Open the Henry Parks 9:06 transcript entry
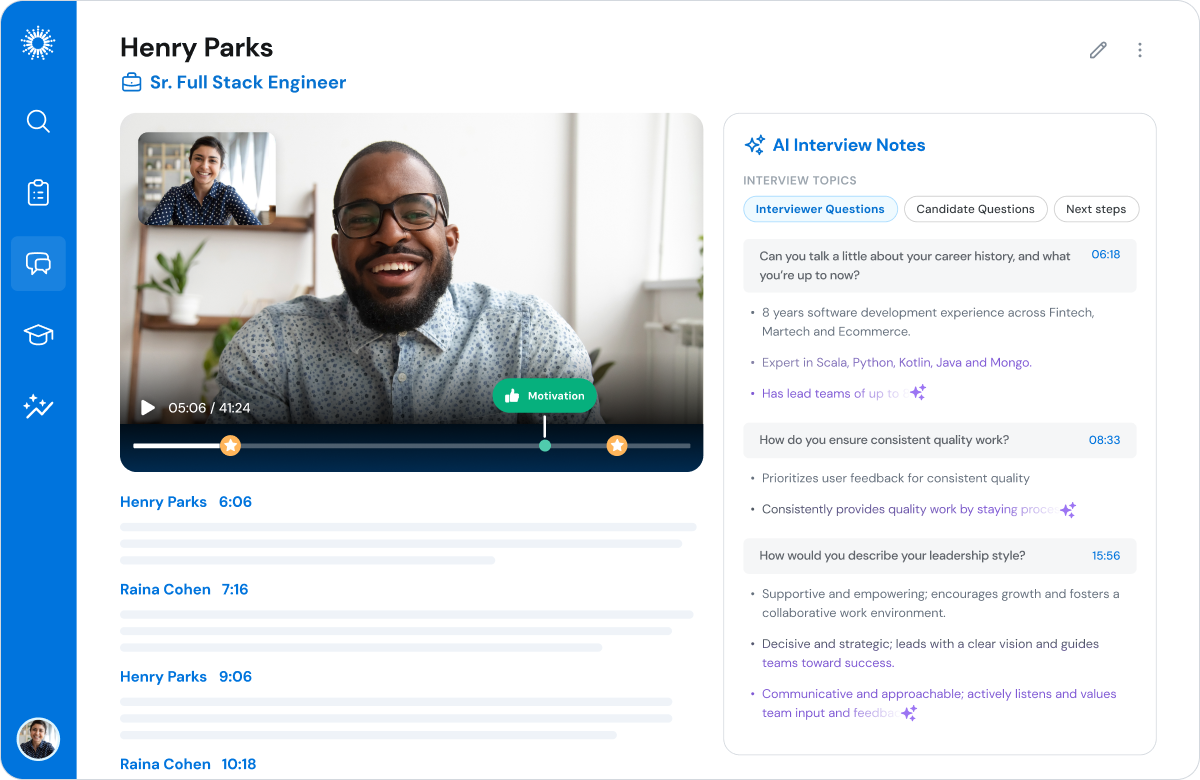 (186, 677)
